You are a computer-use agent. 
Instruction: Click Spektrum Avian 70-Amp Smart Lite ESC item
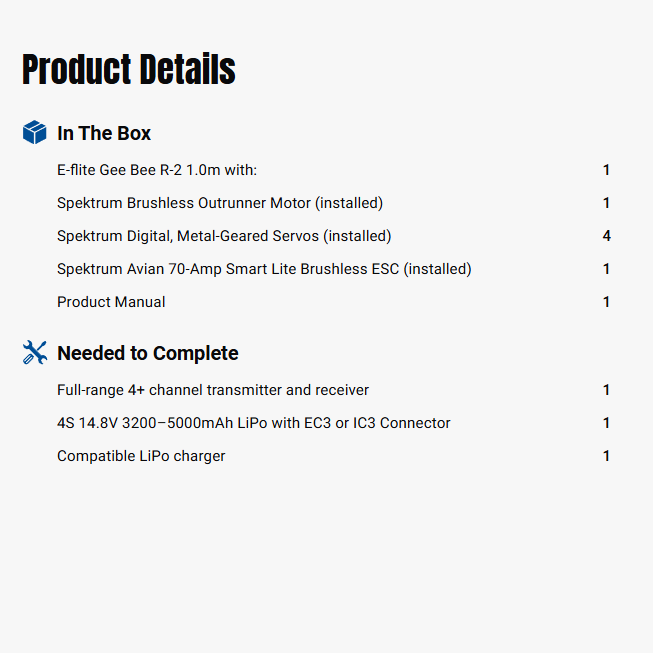pyautogui.click(x=264, y=269)
